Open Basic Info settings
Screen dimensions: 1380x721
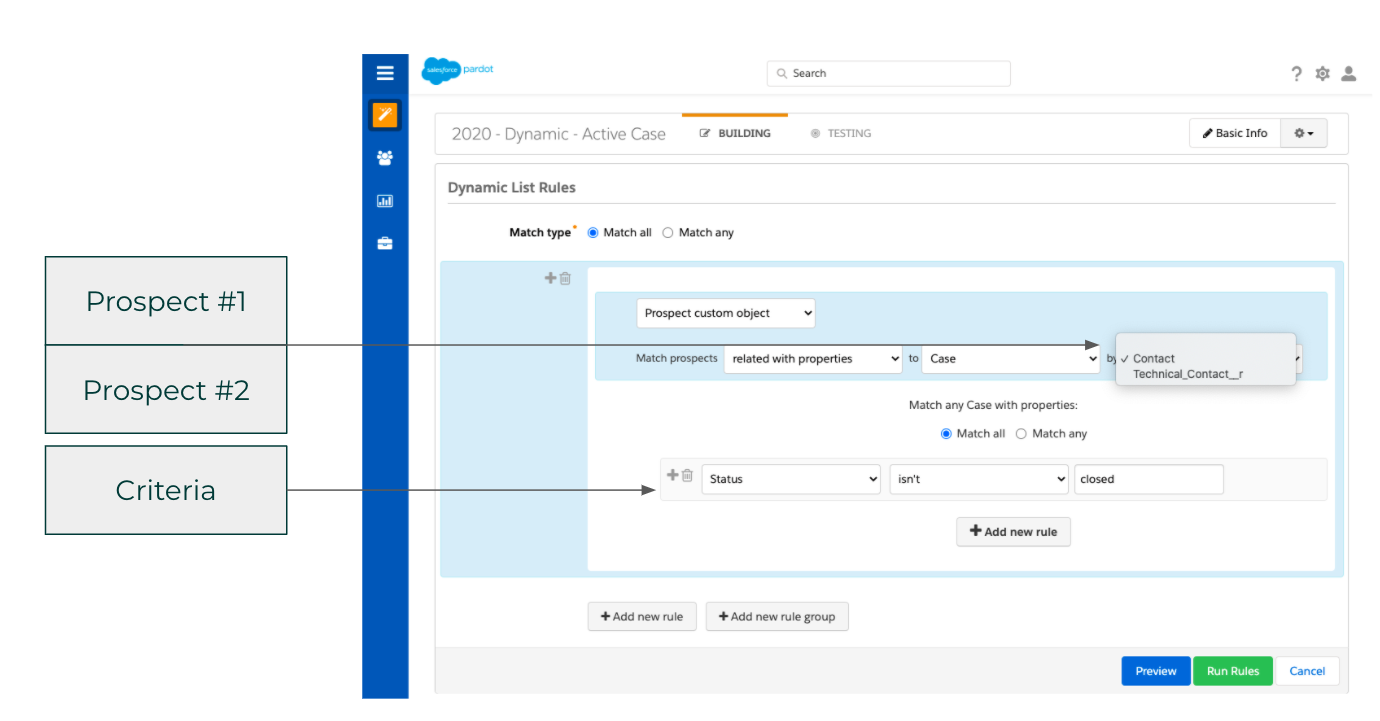coord(1234,132)
